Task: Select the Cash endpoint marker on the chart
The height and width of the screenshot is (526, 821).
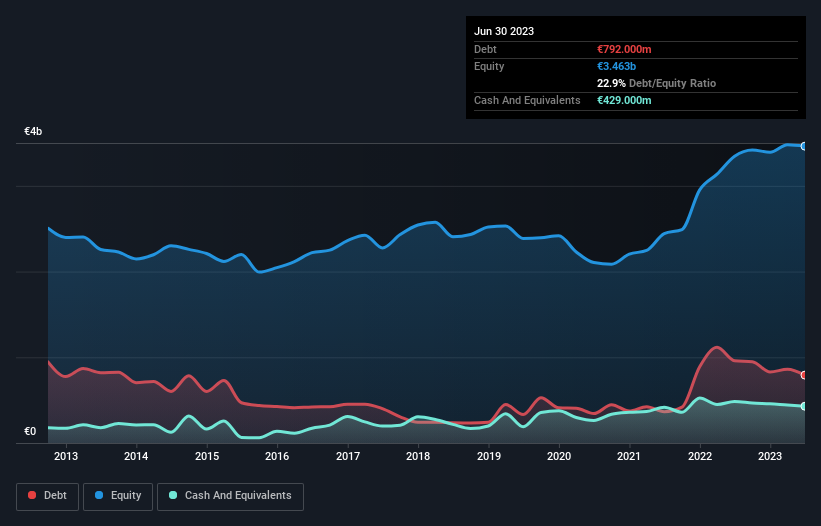Action: (804, 406)
